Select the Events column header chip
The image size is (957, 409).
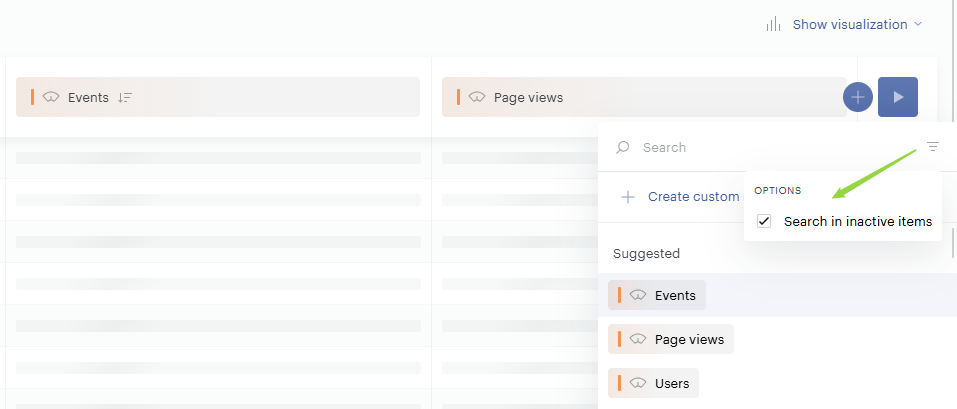[x=218, y=97]
